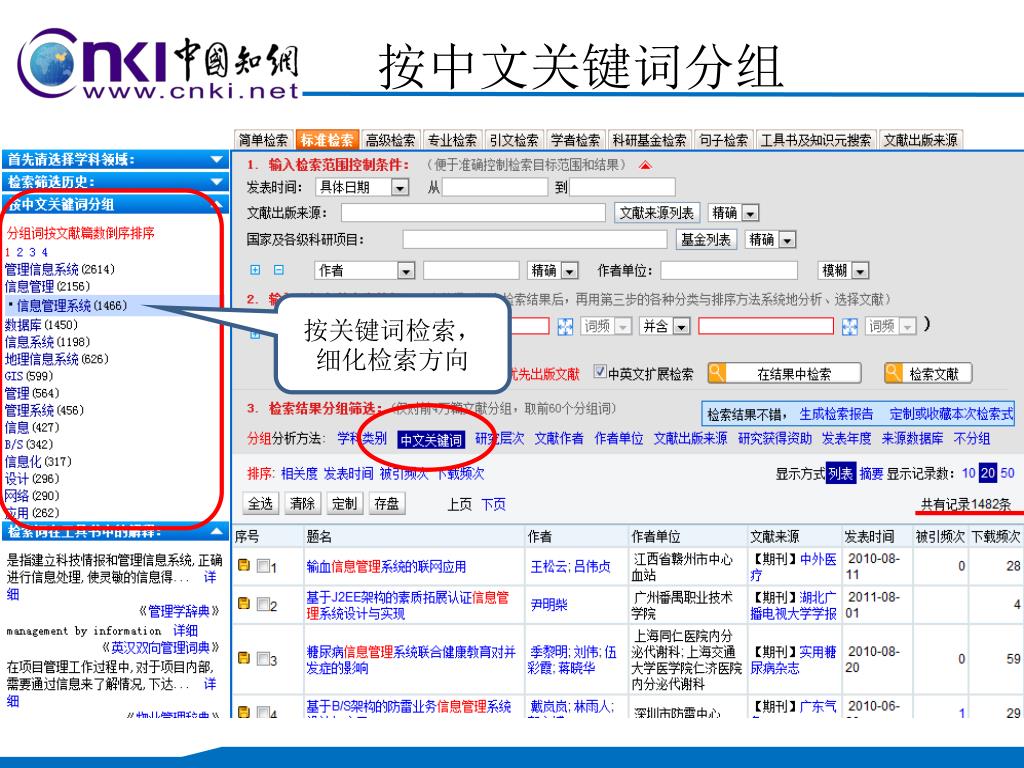
Task: Click the yellow document icon in row 3
Action: pyautogui.click(x=244, y=658)
